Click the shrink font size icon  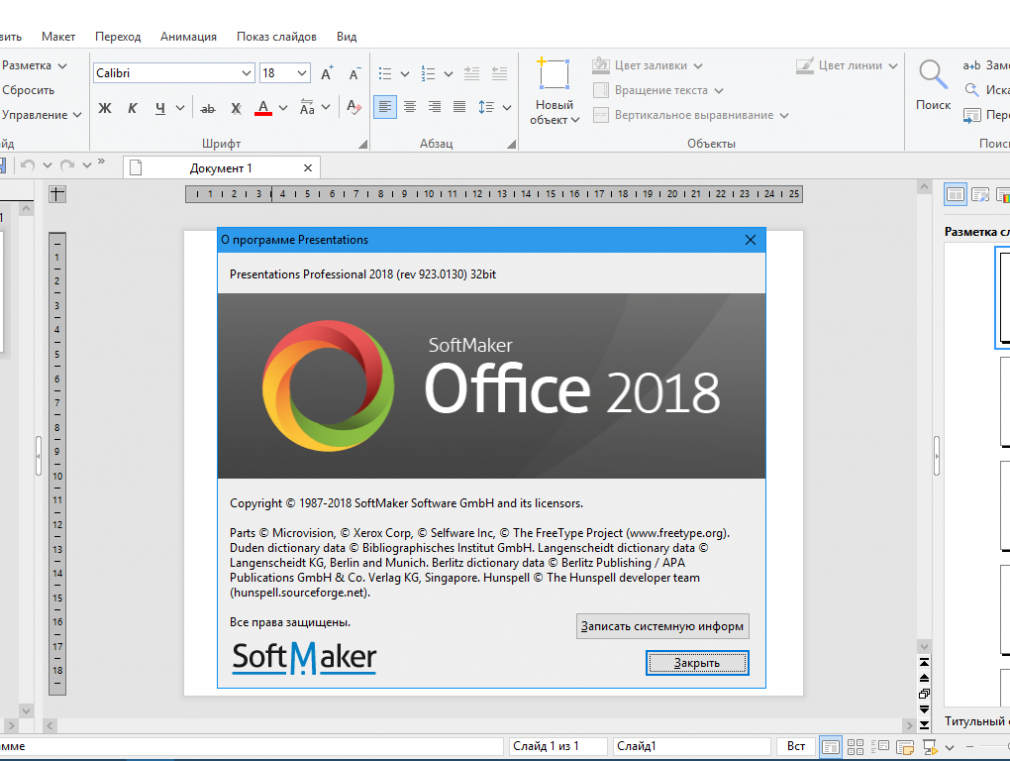tap(354, 73)
